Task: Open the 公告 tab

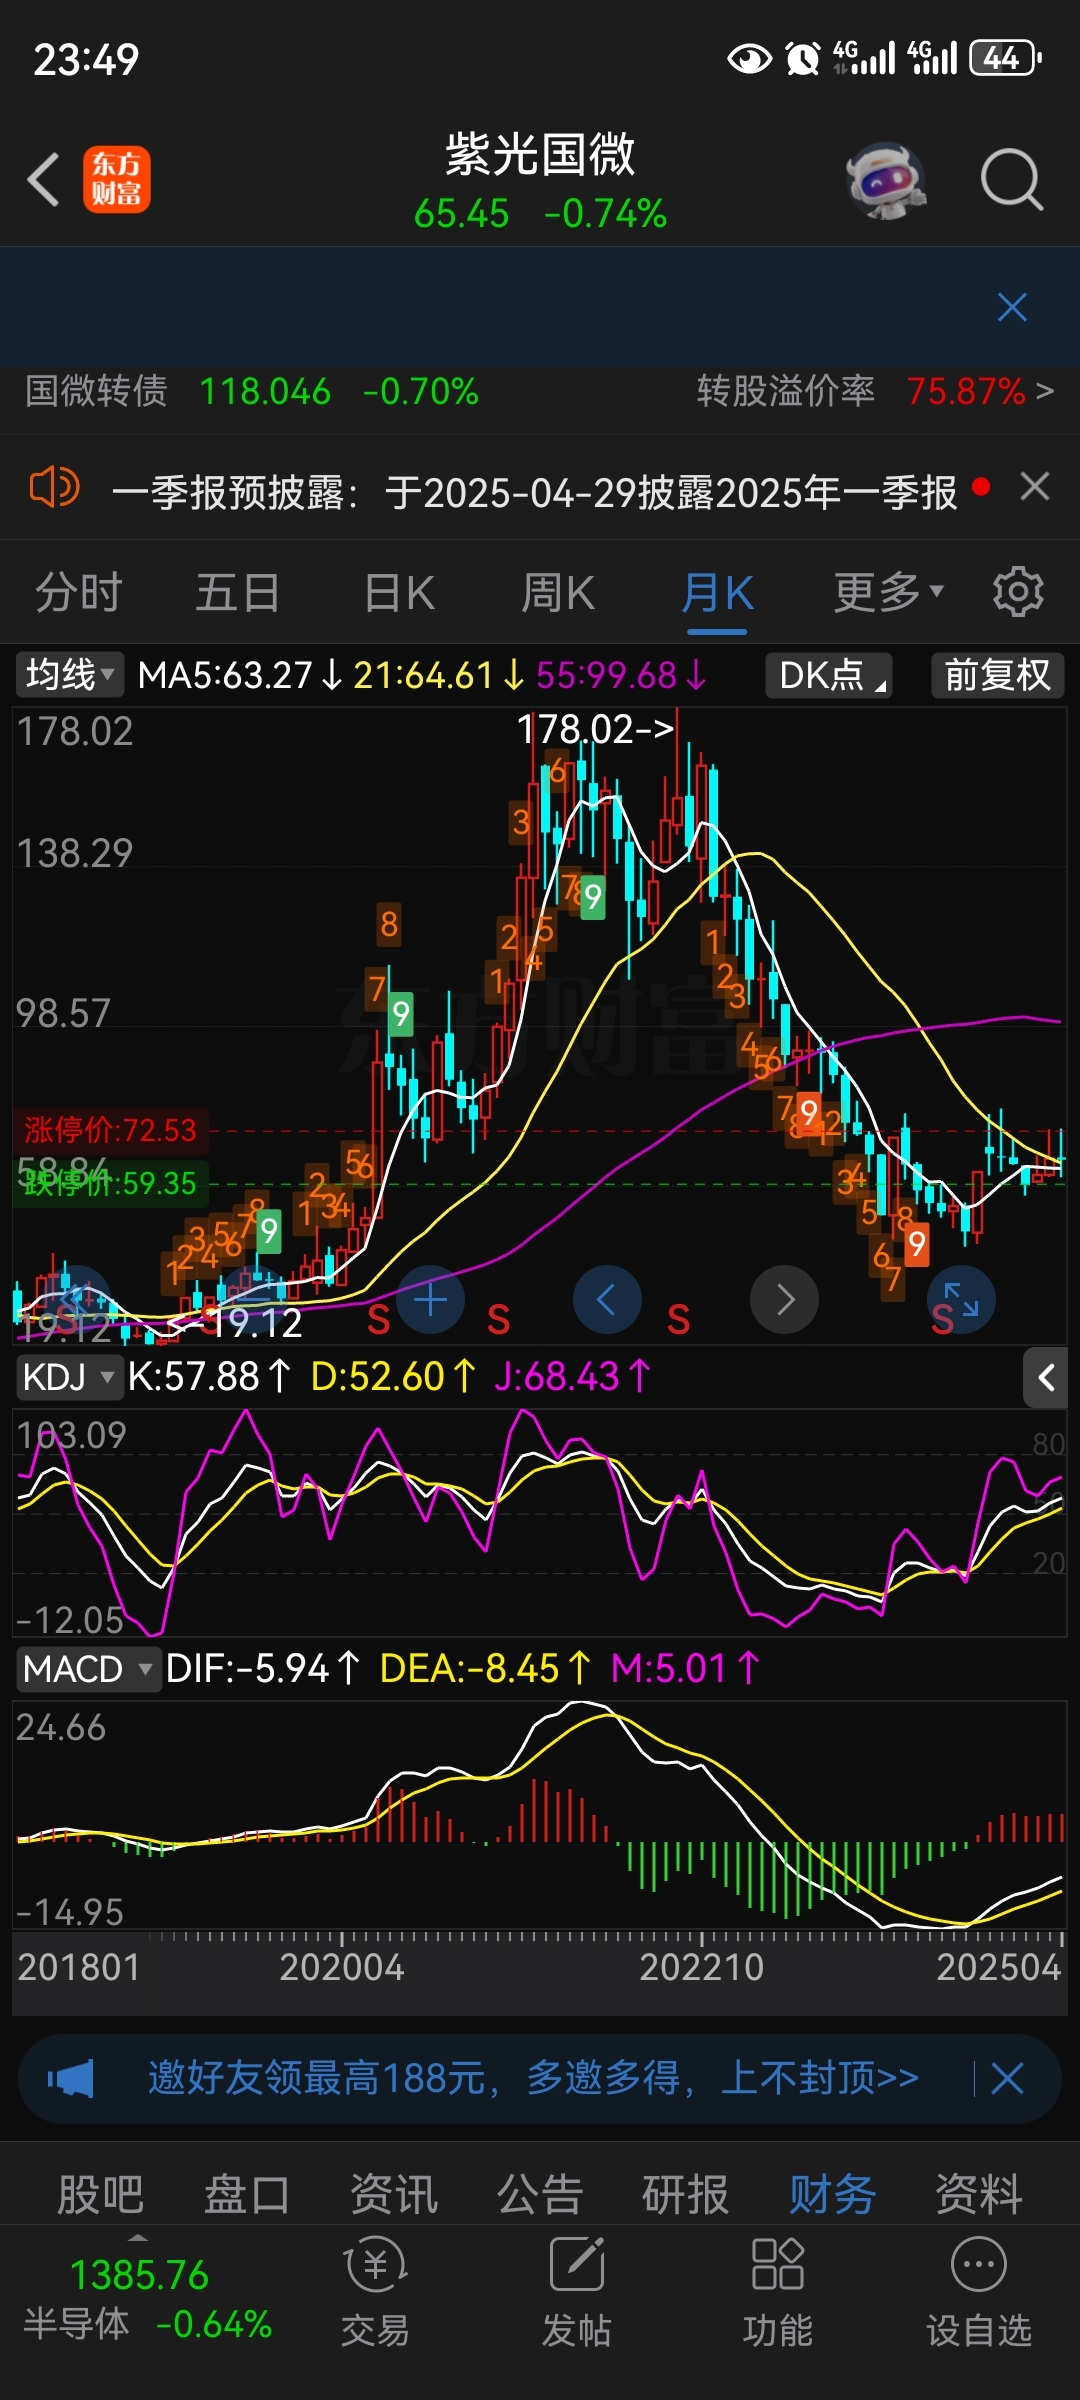Action: [x=540, y=2195]
